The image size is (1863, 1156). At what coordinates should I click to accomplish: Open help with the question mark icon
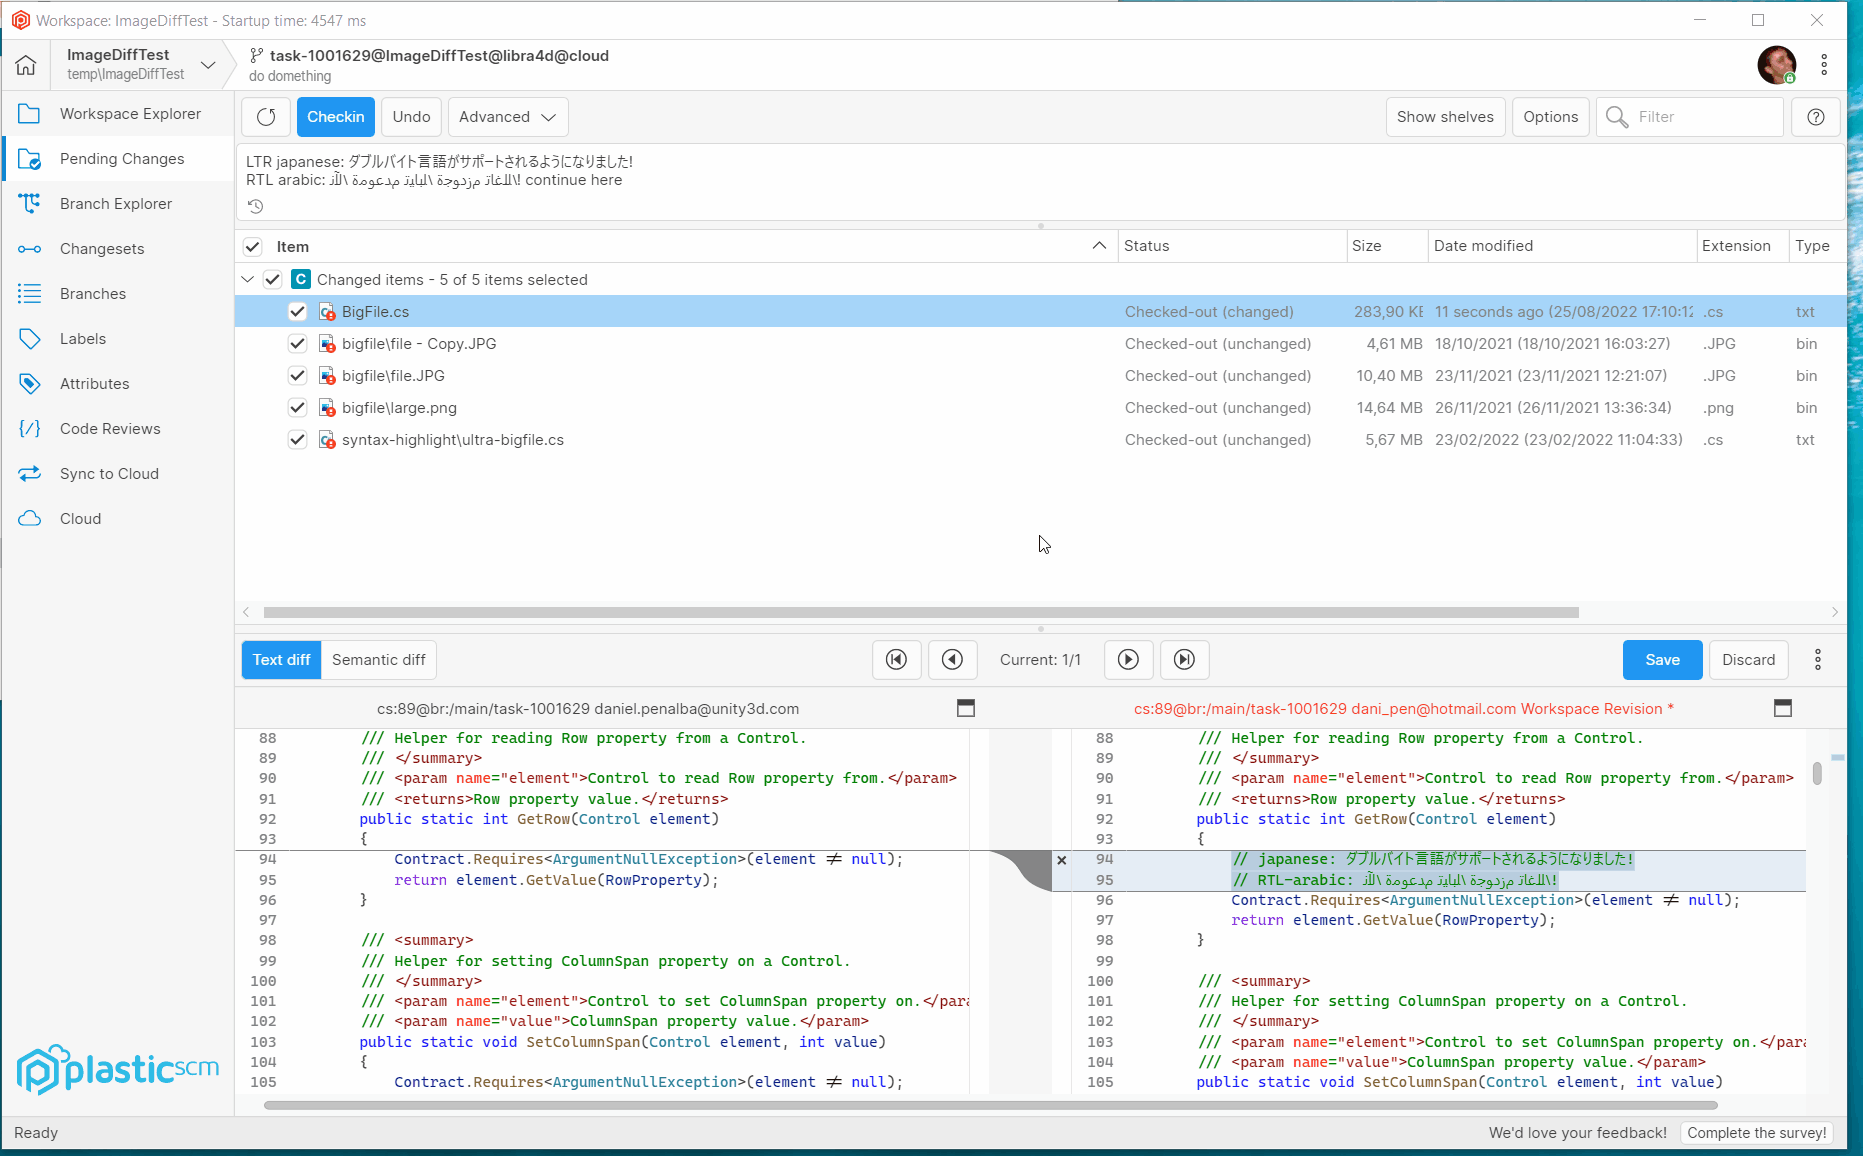[1815, 116]
